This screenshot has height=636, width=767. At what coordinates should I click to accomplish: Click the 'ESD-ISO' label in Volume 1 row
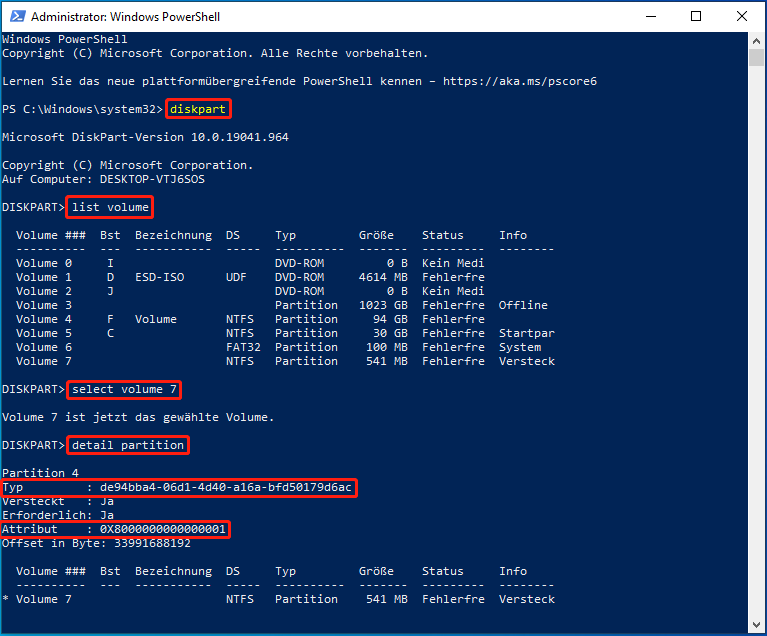(x=159, y=277)
